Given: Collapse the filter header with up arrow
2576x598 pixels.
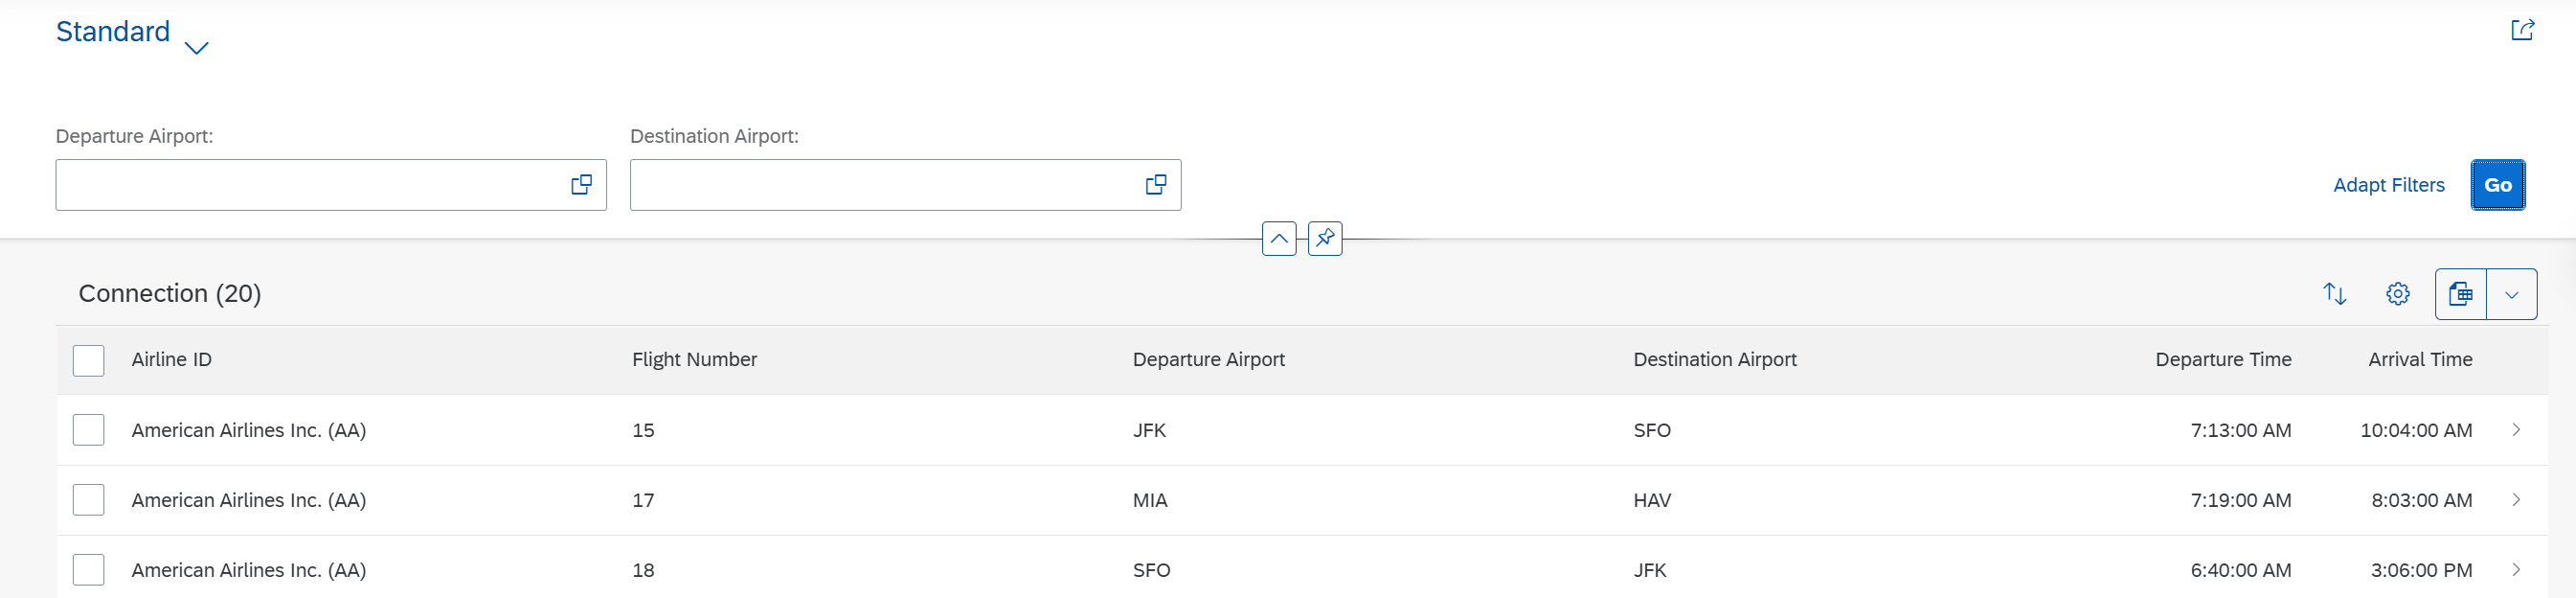Looking at the screenshot, I should [1278, 239].
